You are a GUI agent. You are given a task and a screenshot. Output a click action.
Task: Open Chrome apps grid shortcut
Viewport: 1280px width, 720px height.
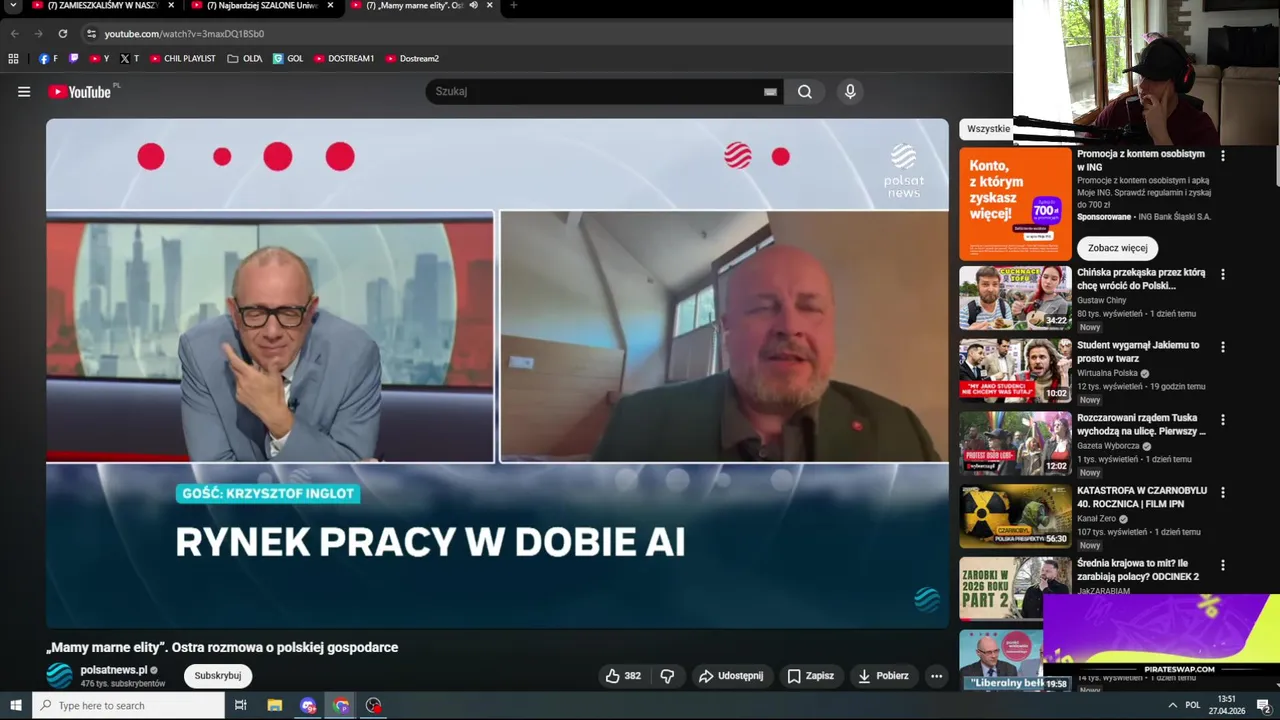pyautogui.click(x=13, y=59)
